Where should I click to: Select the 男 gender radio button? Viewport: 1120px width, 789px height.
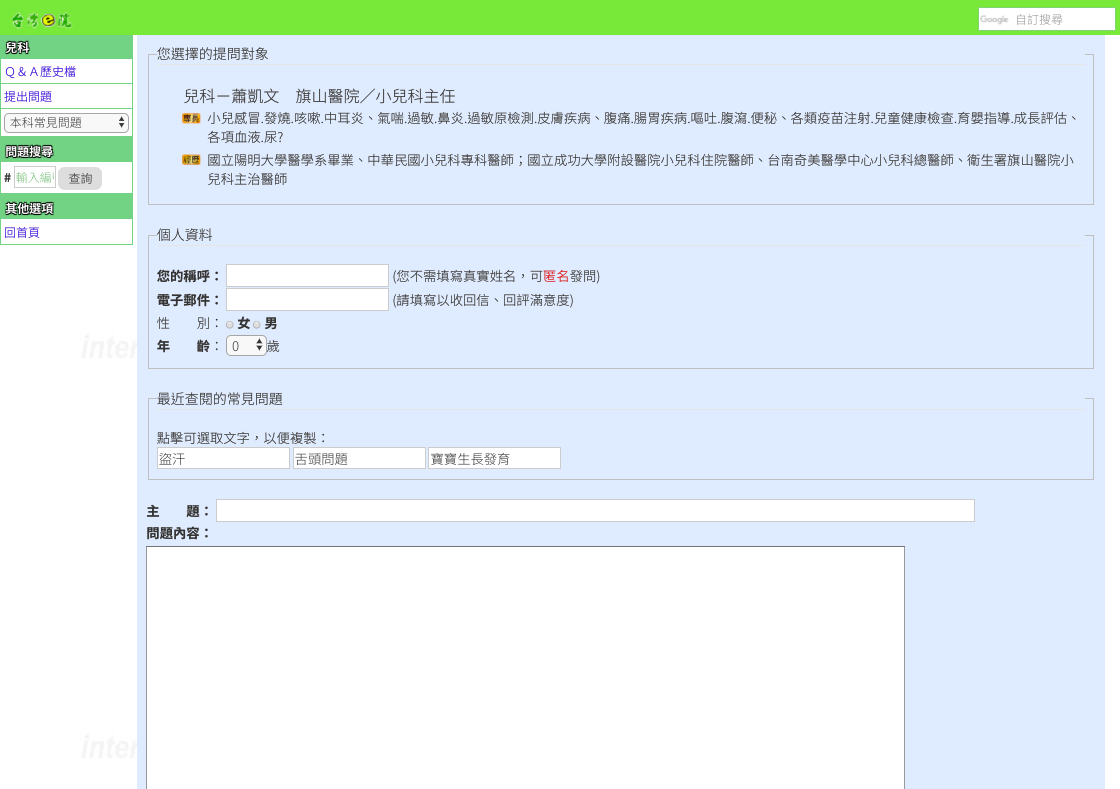[x=257, y=325]
